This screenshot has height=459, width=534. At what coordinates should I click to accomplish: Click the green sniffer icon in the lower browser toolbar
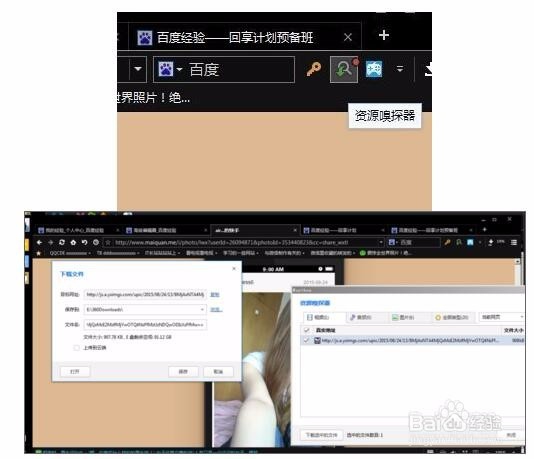459,242
